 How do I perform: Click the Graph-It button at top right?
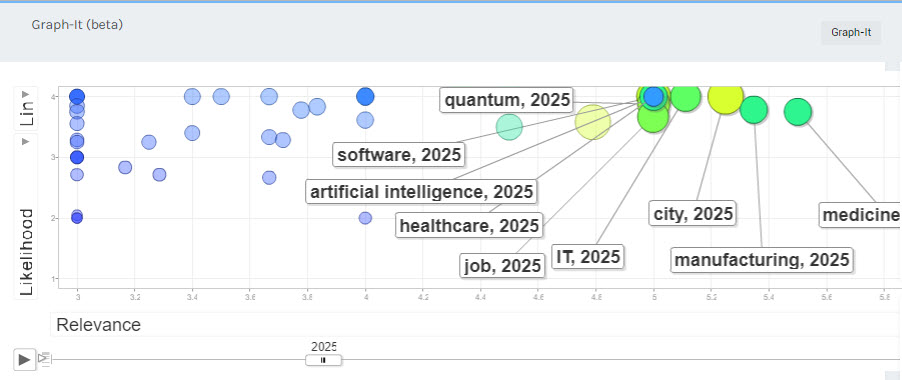tap(851, 33)
